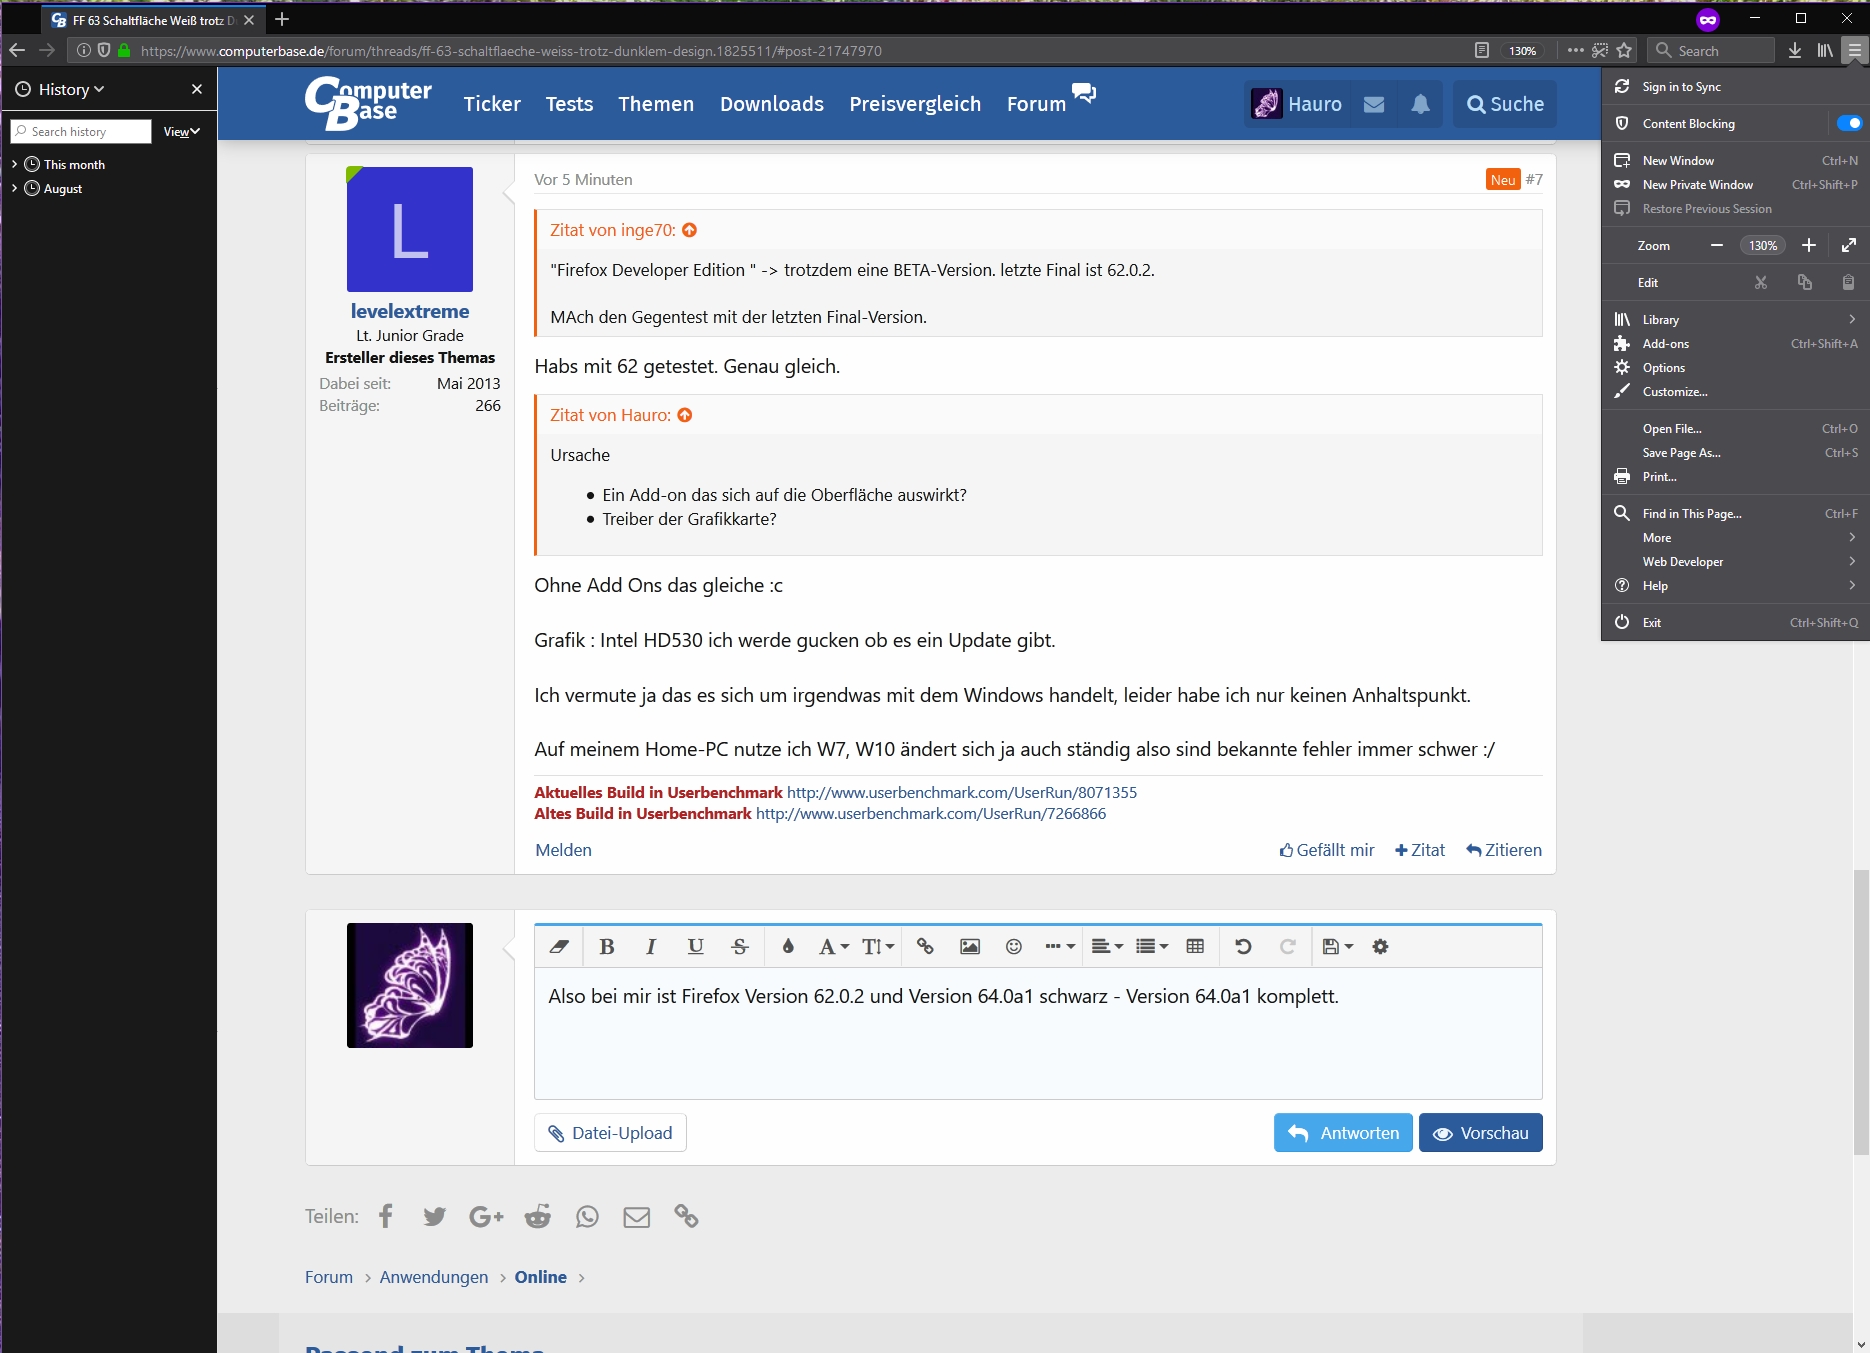Share the thread on Twitter
Image resolution: width=1870 pixels, height=1353 pixels.
coord(434,1216)
